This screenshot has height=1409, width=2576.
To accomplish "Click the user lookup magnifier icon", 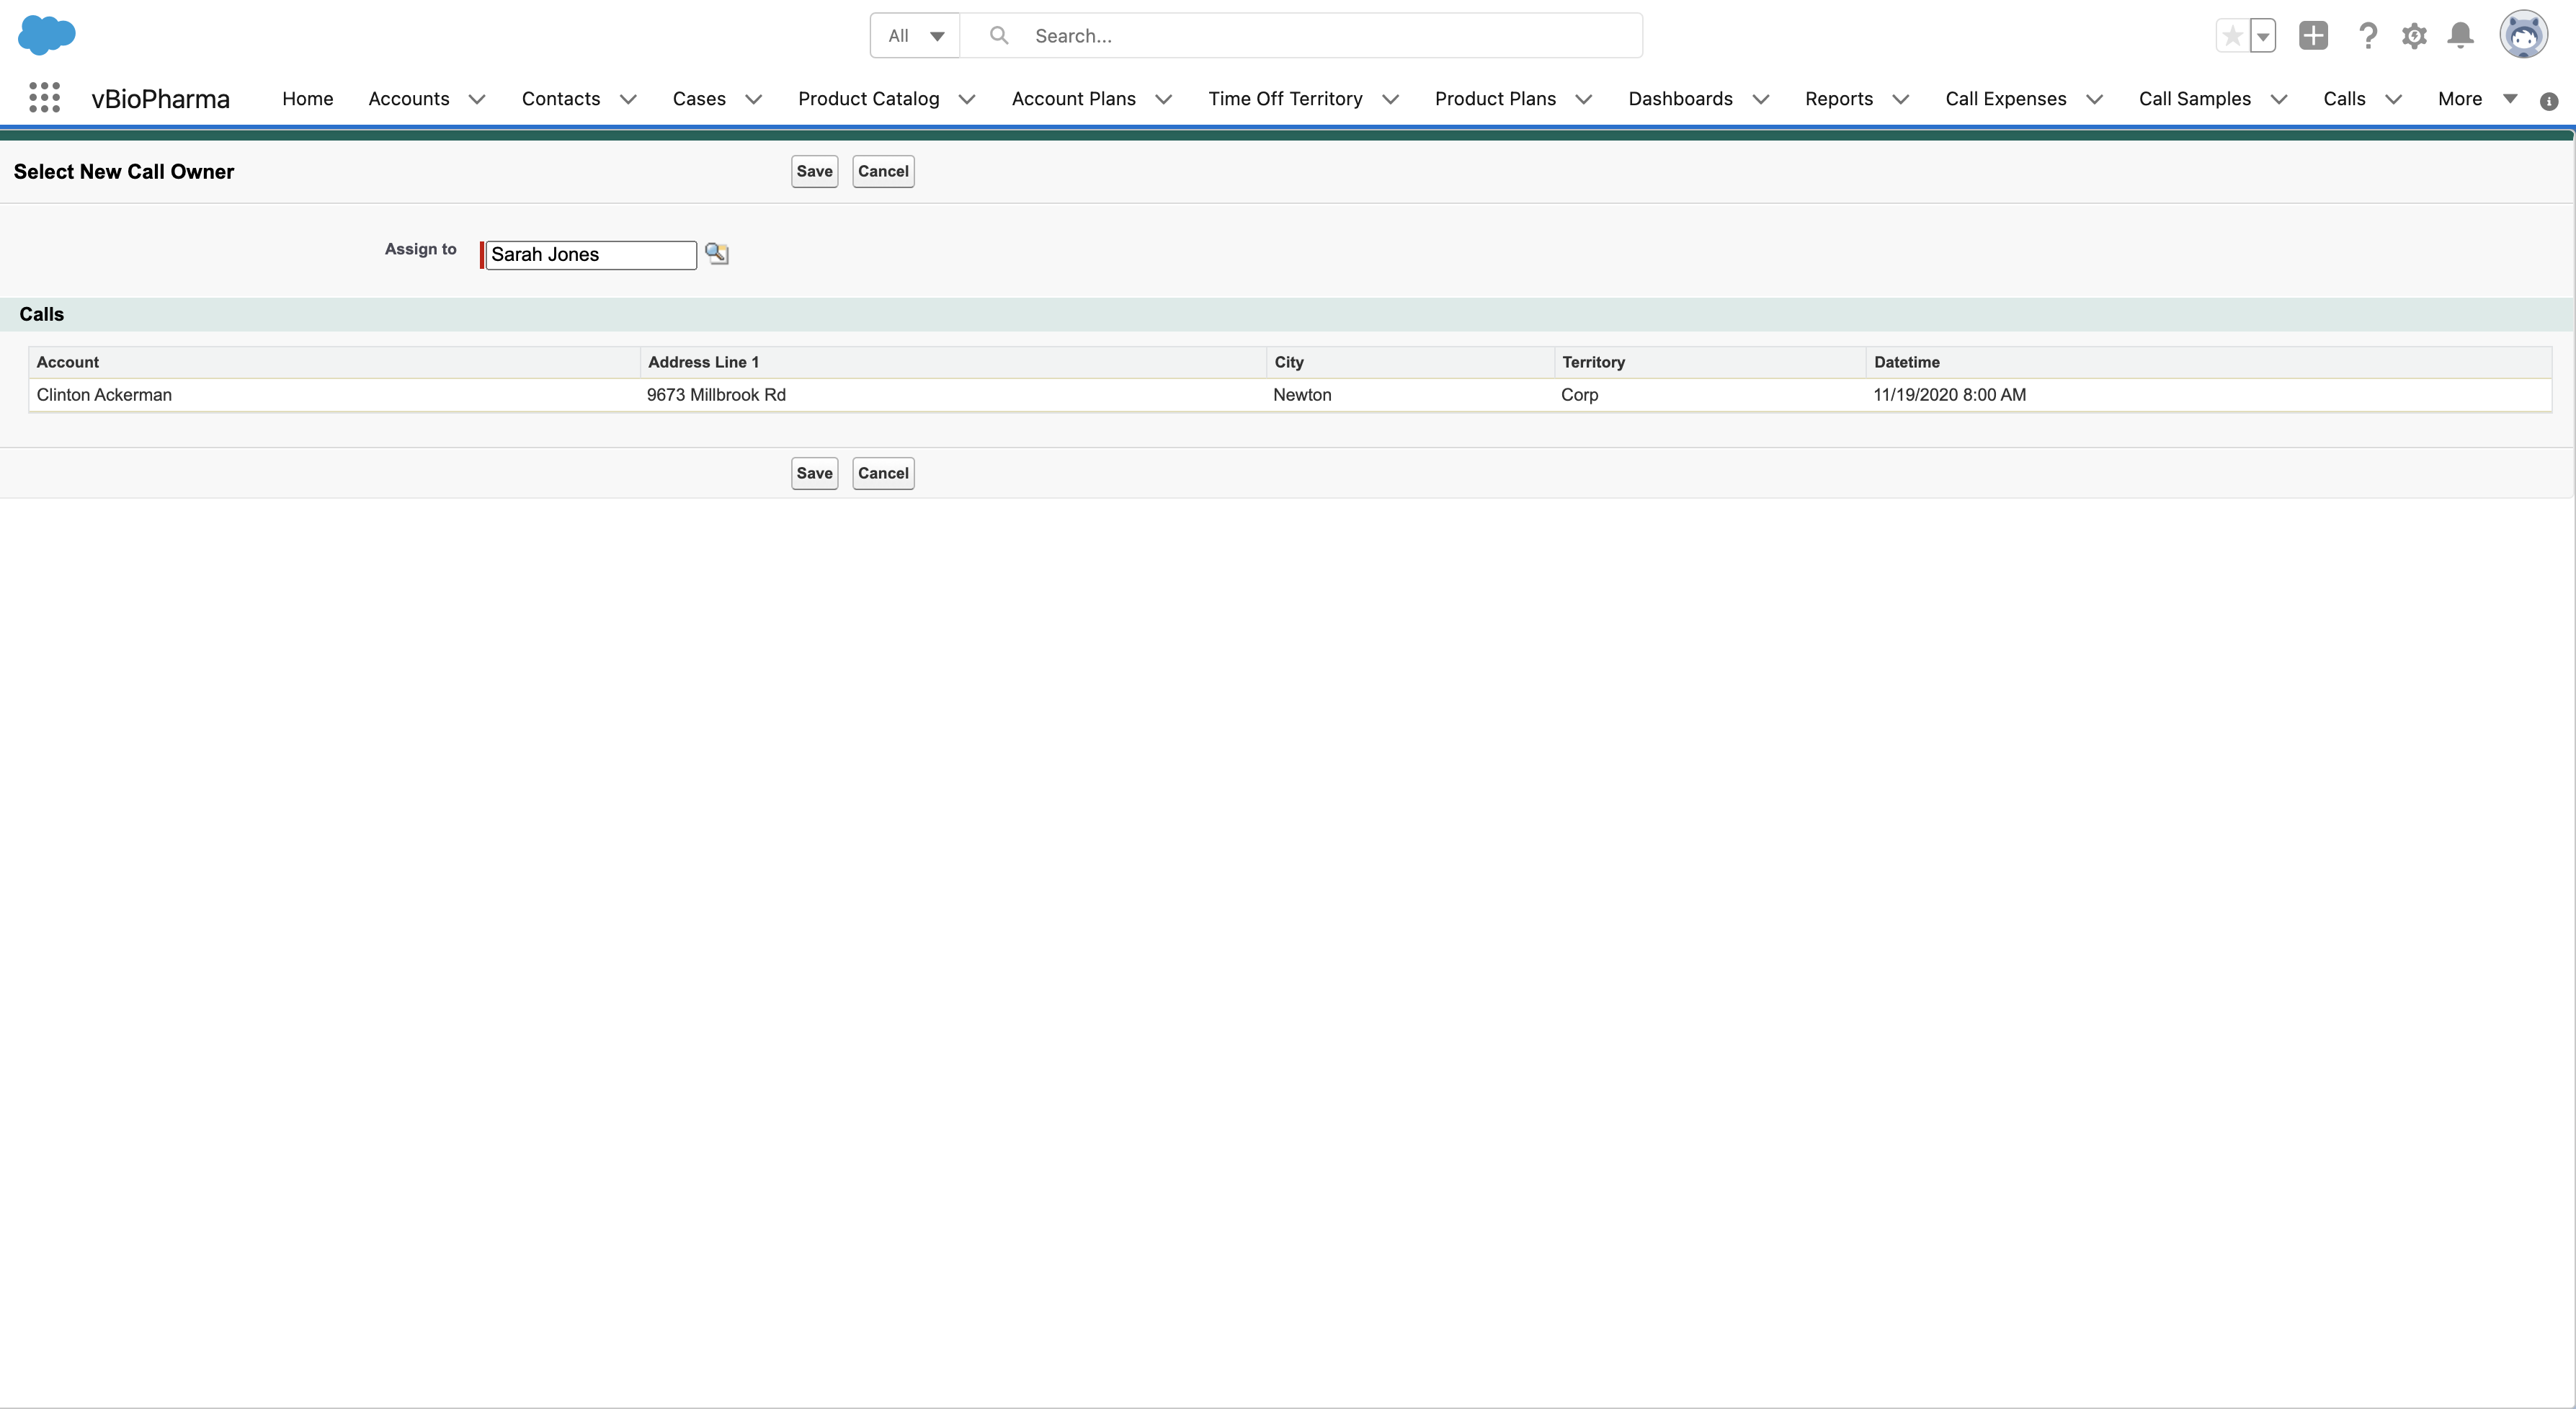I will tap(717, 254).
